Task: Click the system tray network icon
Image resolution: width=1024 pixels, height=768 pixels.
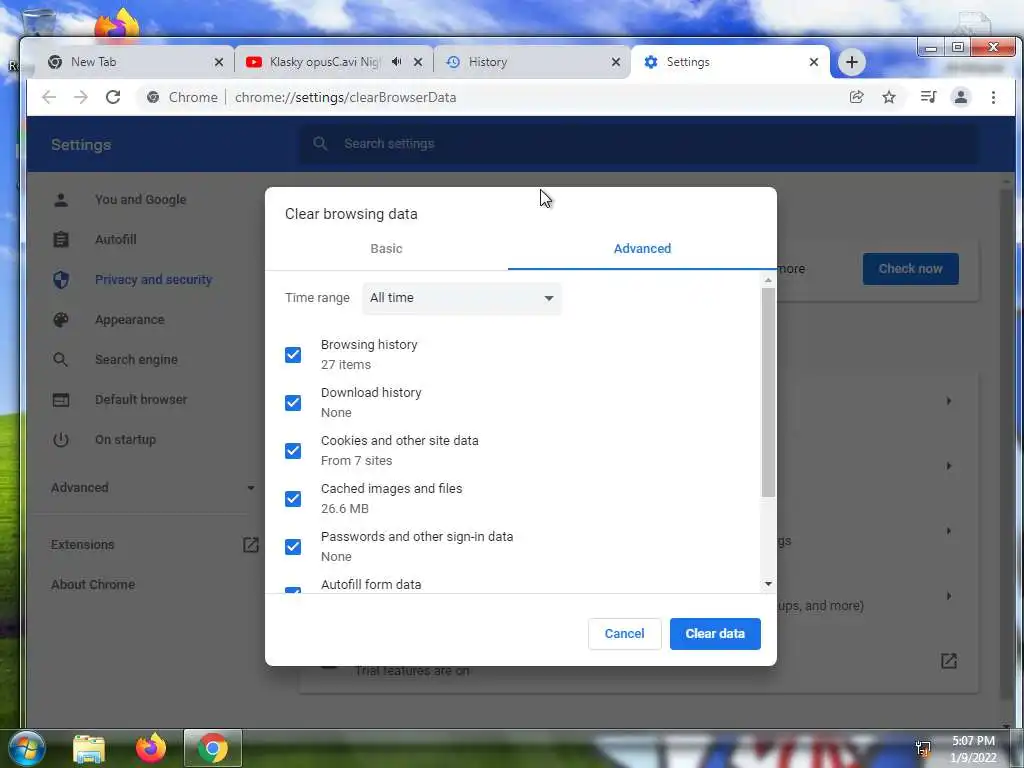Action: click(923, 748)
